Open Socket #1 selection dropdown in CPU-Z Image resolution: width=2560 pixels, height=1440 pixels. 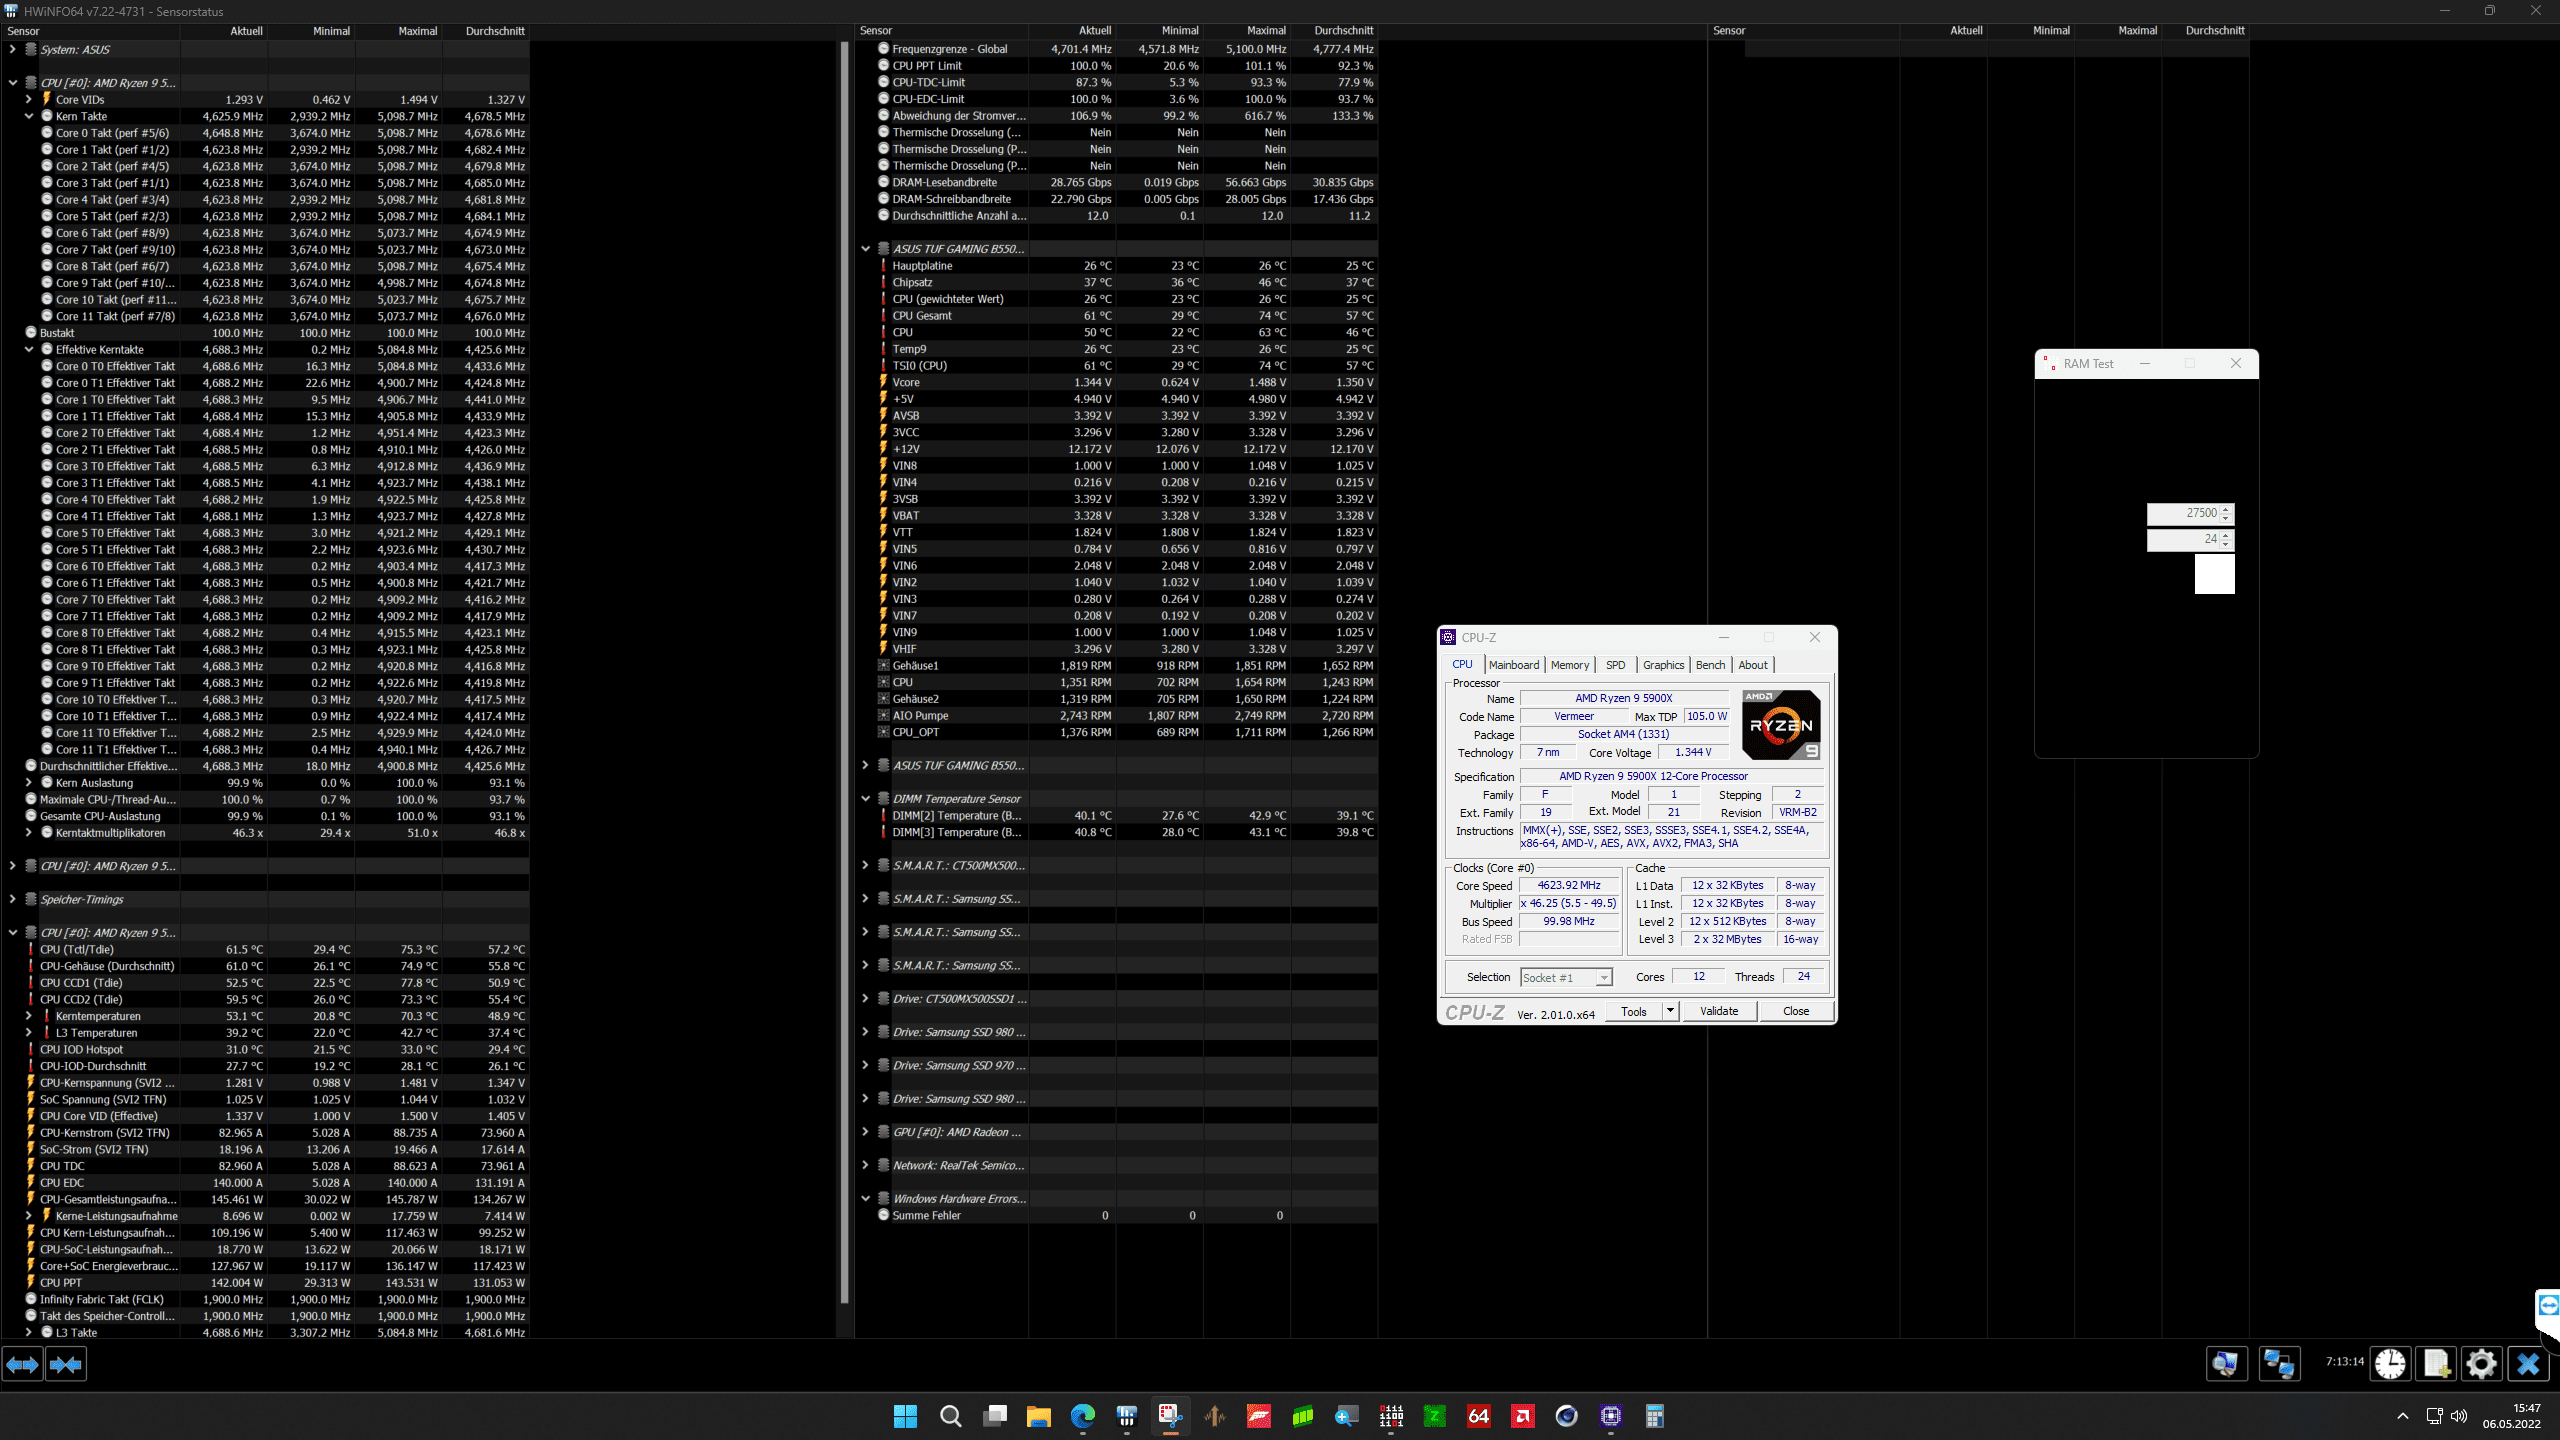(x=1566, y=978)
